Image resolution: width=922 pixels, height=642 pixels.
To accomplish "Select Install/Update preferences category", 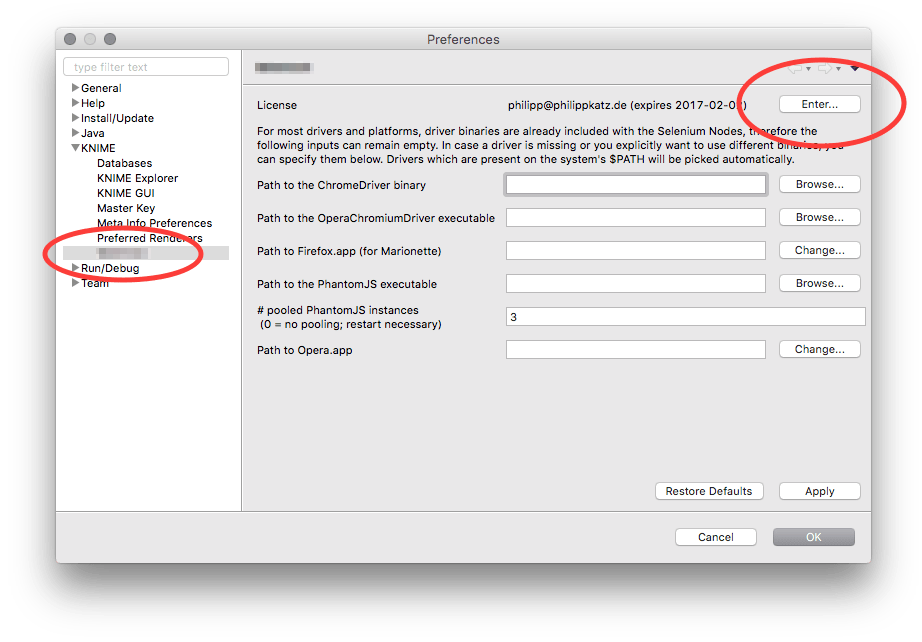I will 118,118.
